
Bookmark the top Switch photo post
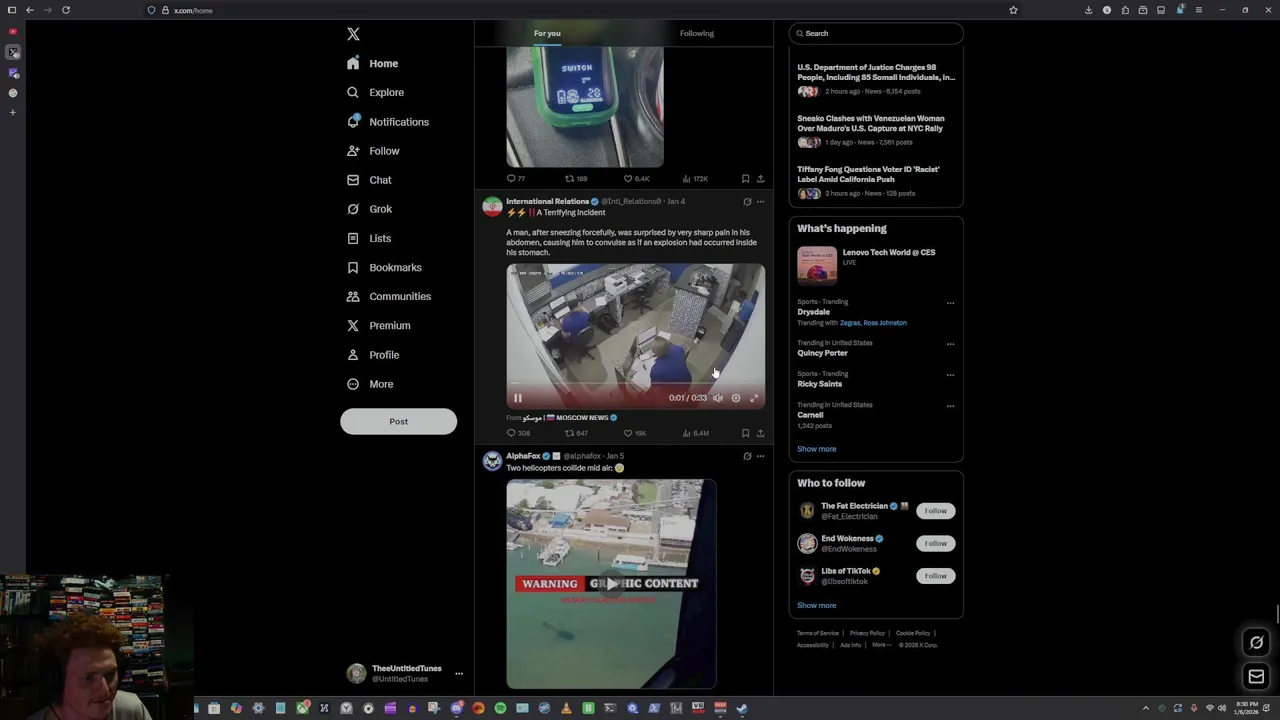click(x=745, y=179)
